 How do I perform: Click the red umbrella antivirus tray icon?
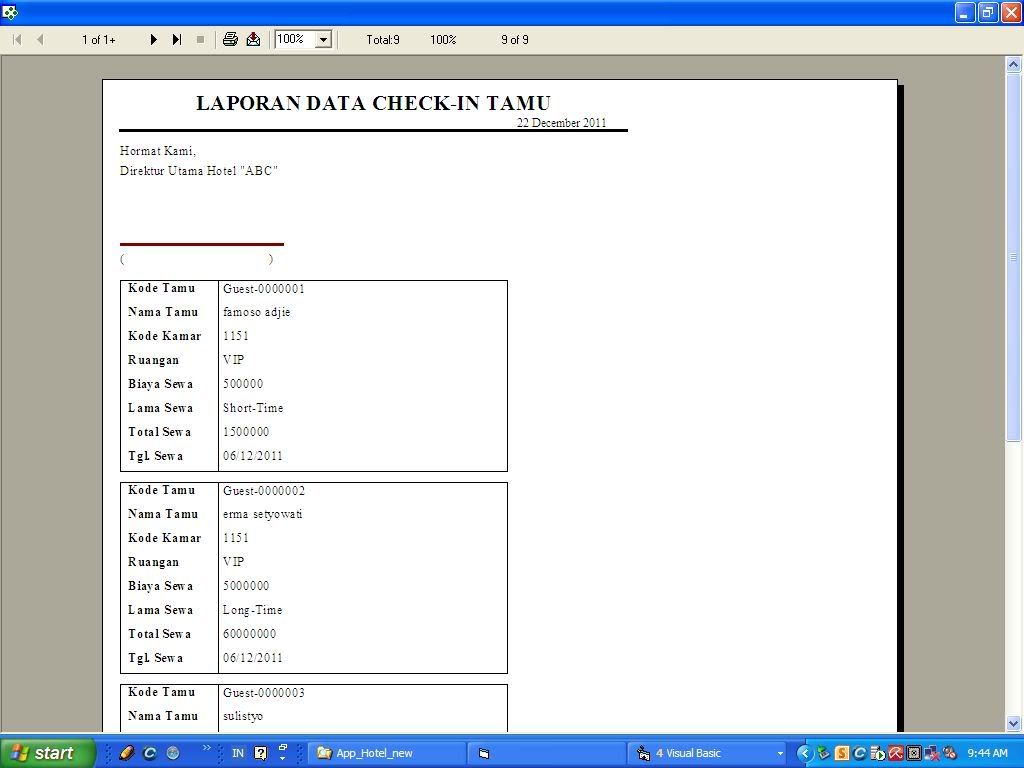(x=895, y=753)
